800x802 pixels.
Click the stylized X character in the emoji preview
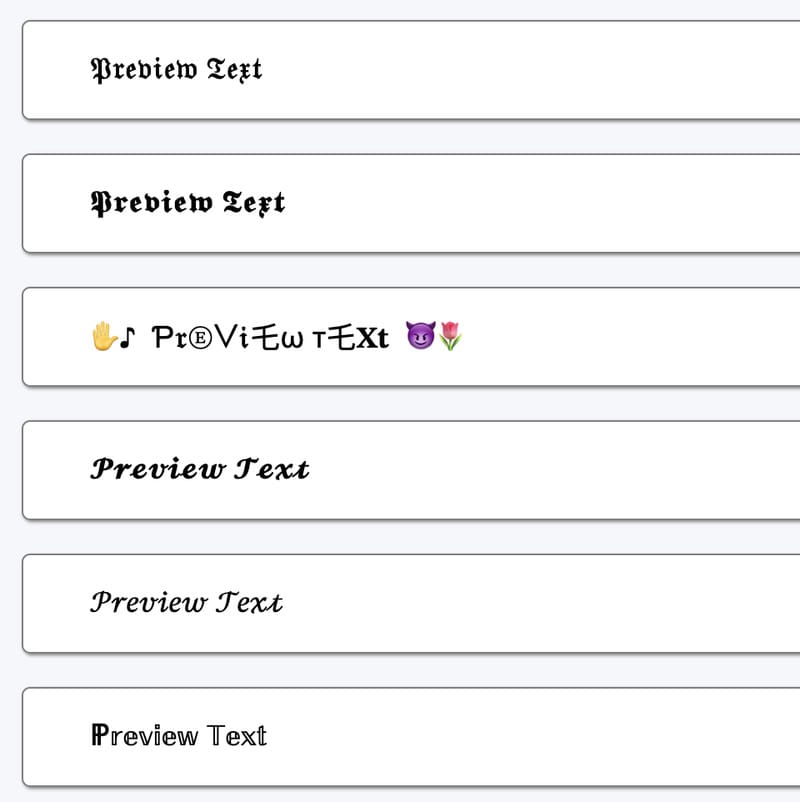click(366, 337)
